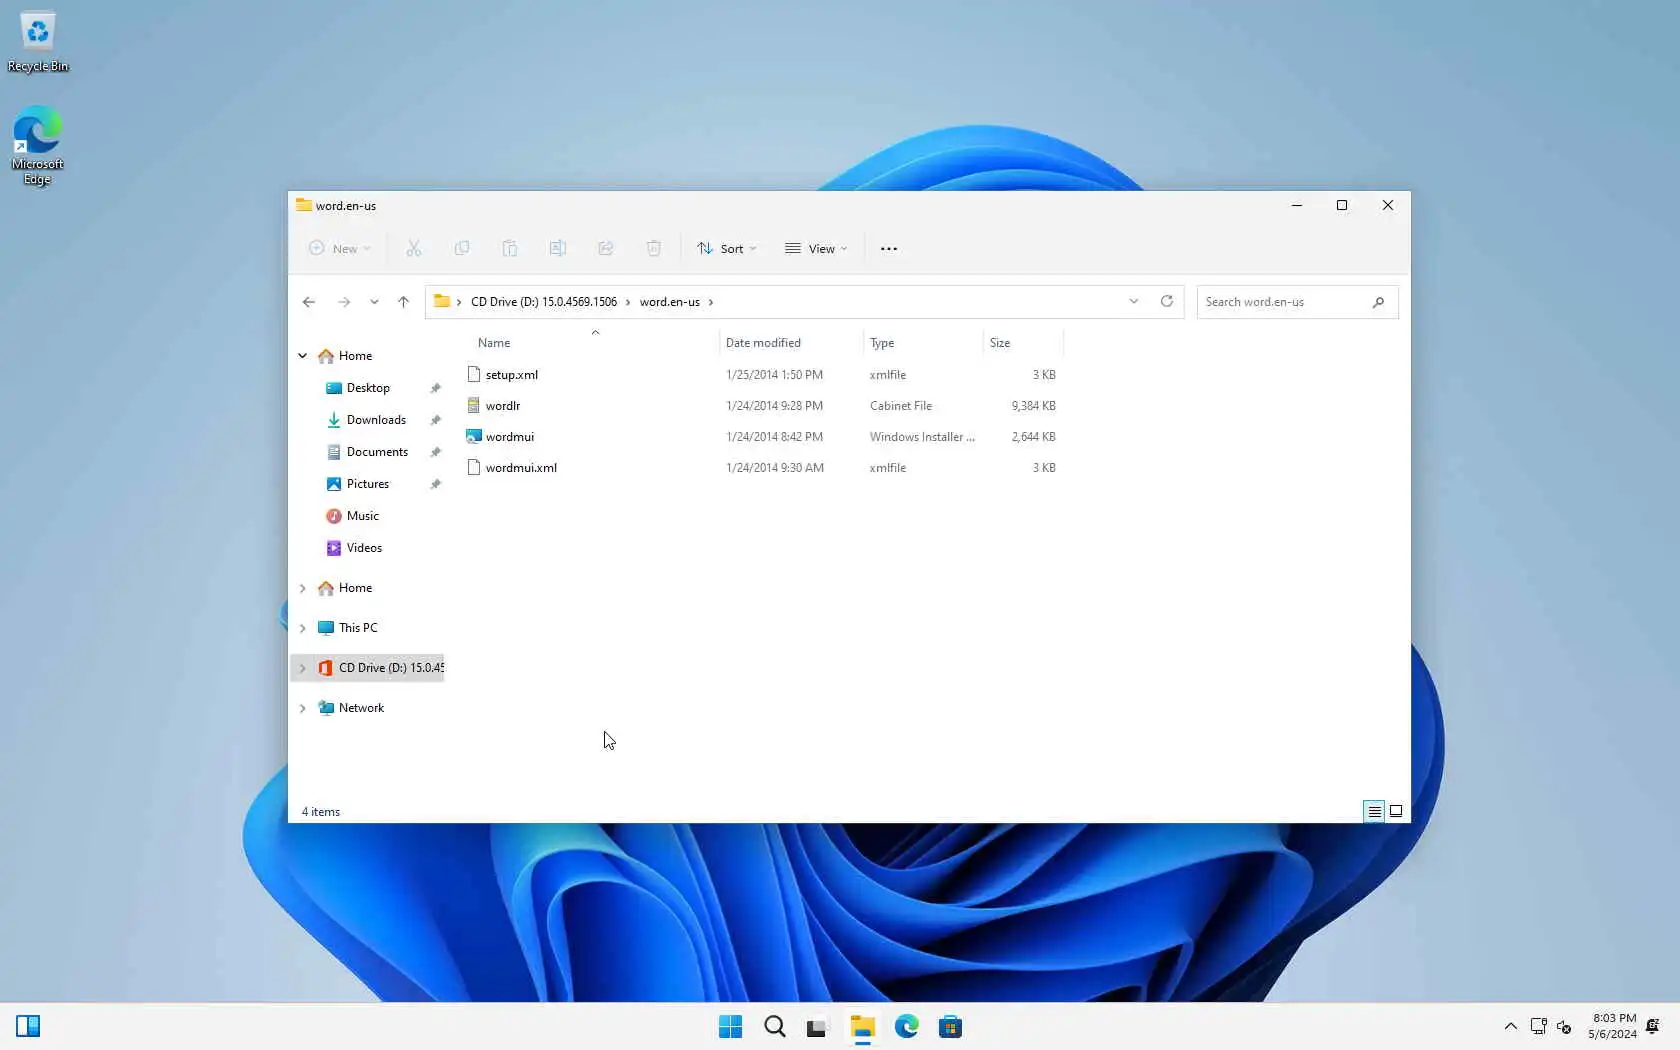Open Pictures in the navigation pane
This screenshot has width=1680, height=1050.
click(x=368, y=484)
